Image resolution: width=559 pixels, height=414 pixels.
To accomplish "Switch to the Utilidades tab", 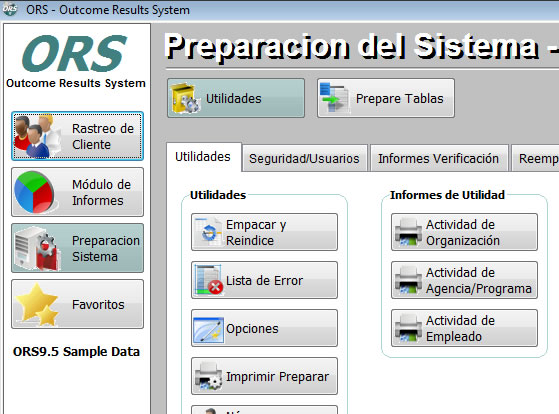I will (203, 157).
